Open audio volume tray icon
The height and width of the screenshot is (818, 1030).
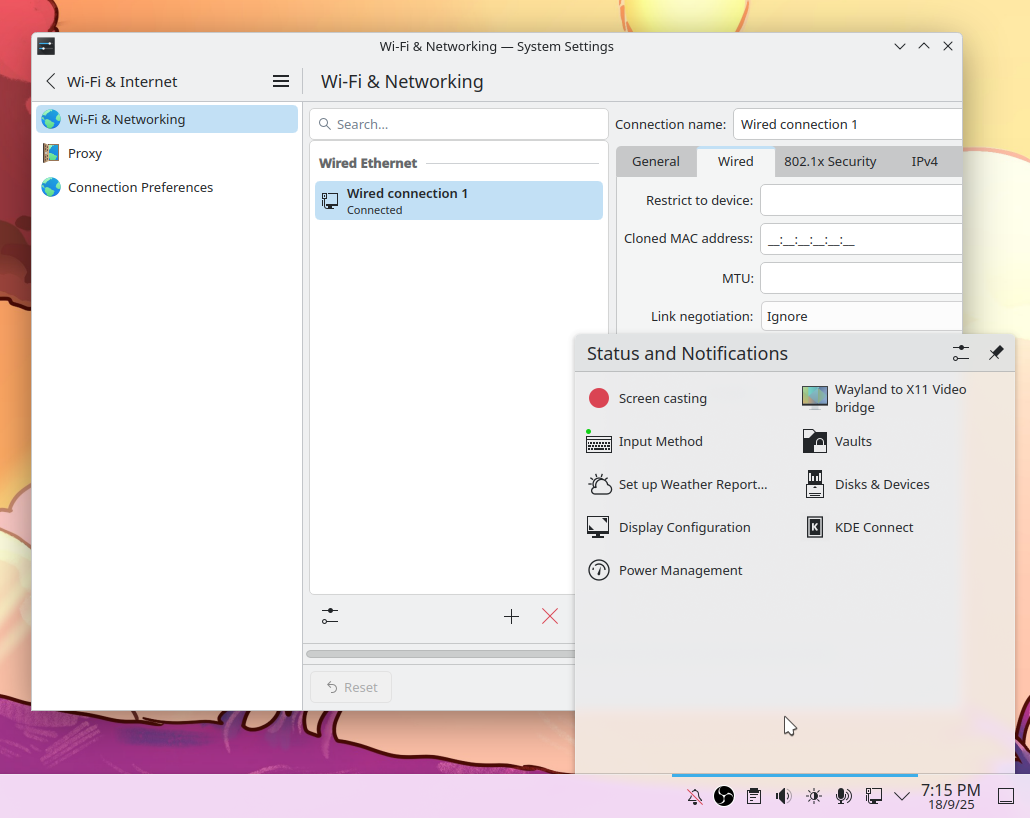tap(784, 796)
